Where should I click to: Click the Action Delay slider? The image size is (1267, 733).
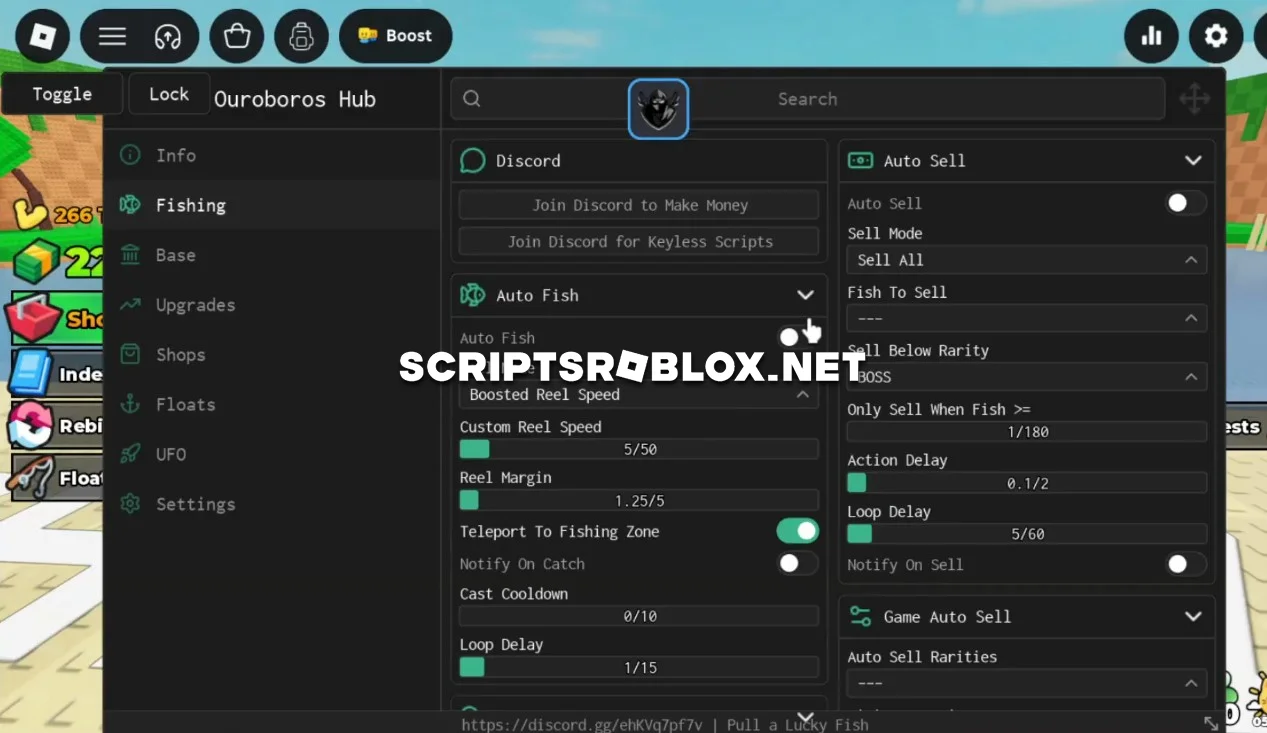pyautogui.click(x=1027, y=483)
